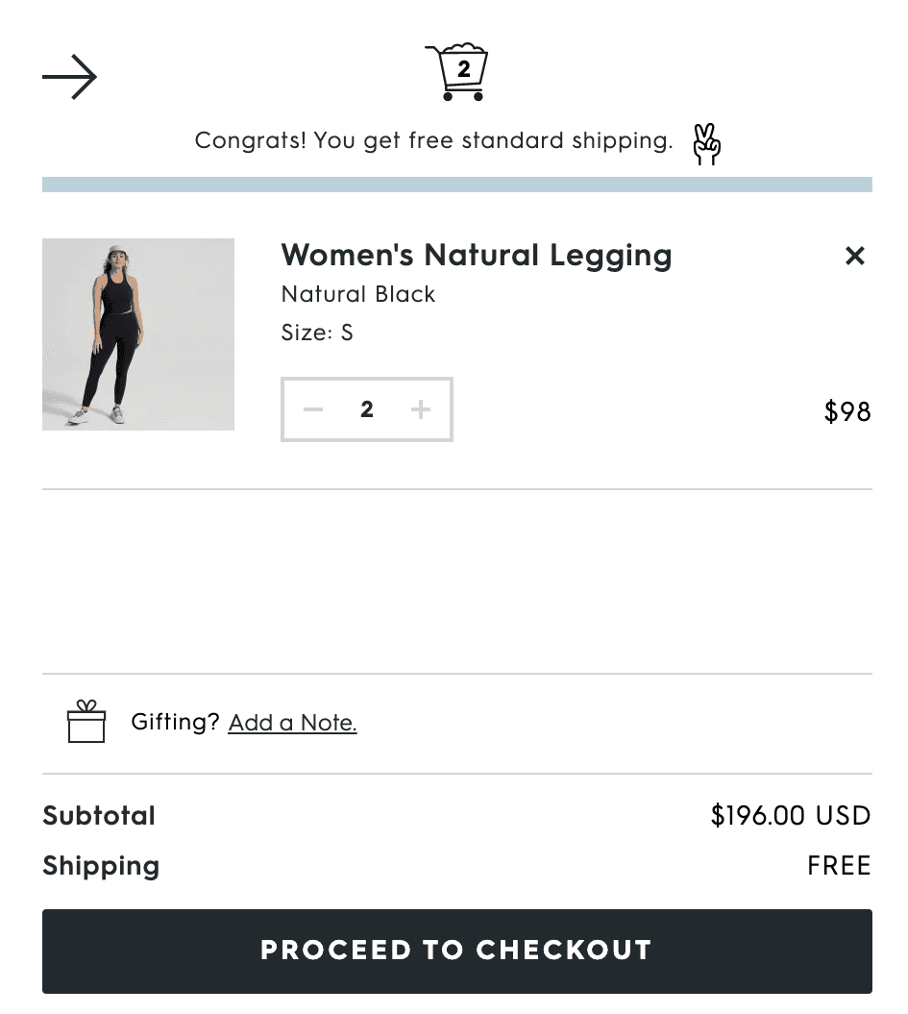Click the quantity value 2 in stepper
Viewport: 908px width, 1014px height.
click(x=367, y=409)
